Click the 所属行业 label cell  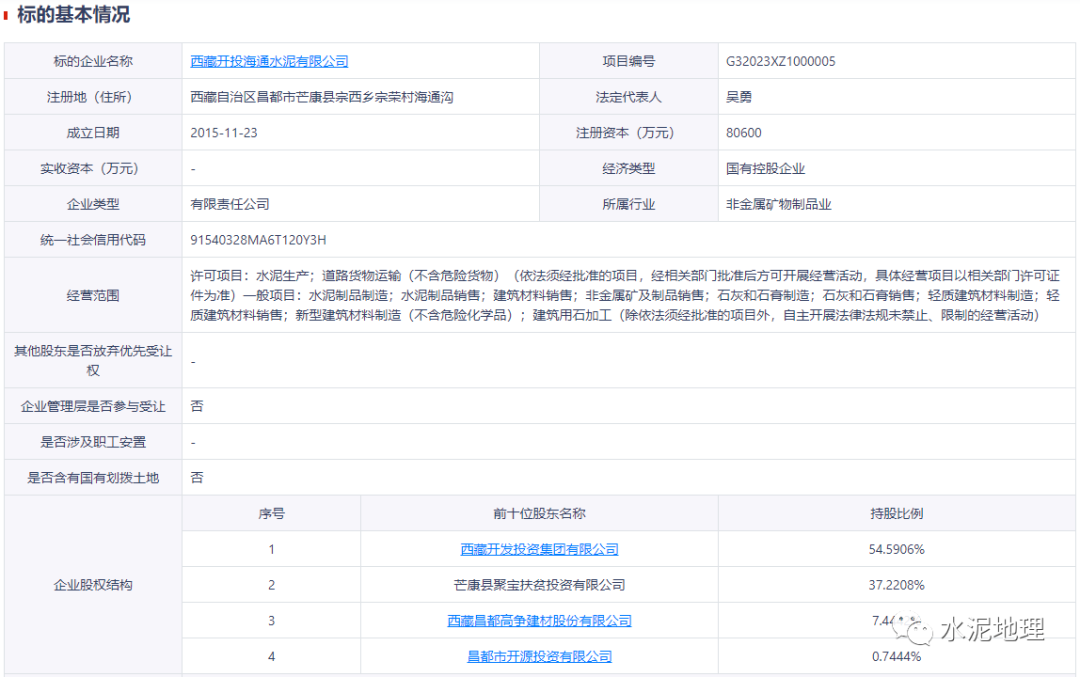[628, 205]
